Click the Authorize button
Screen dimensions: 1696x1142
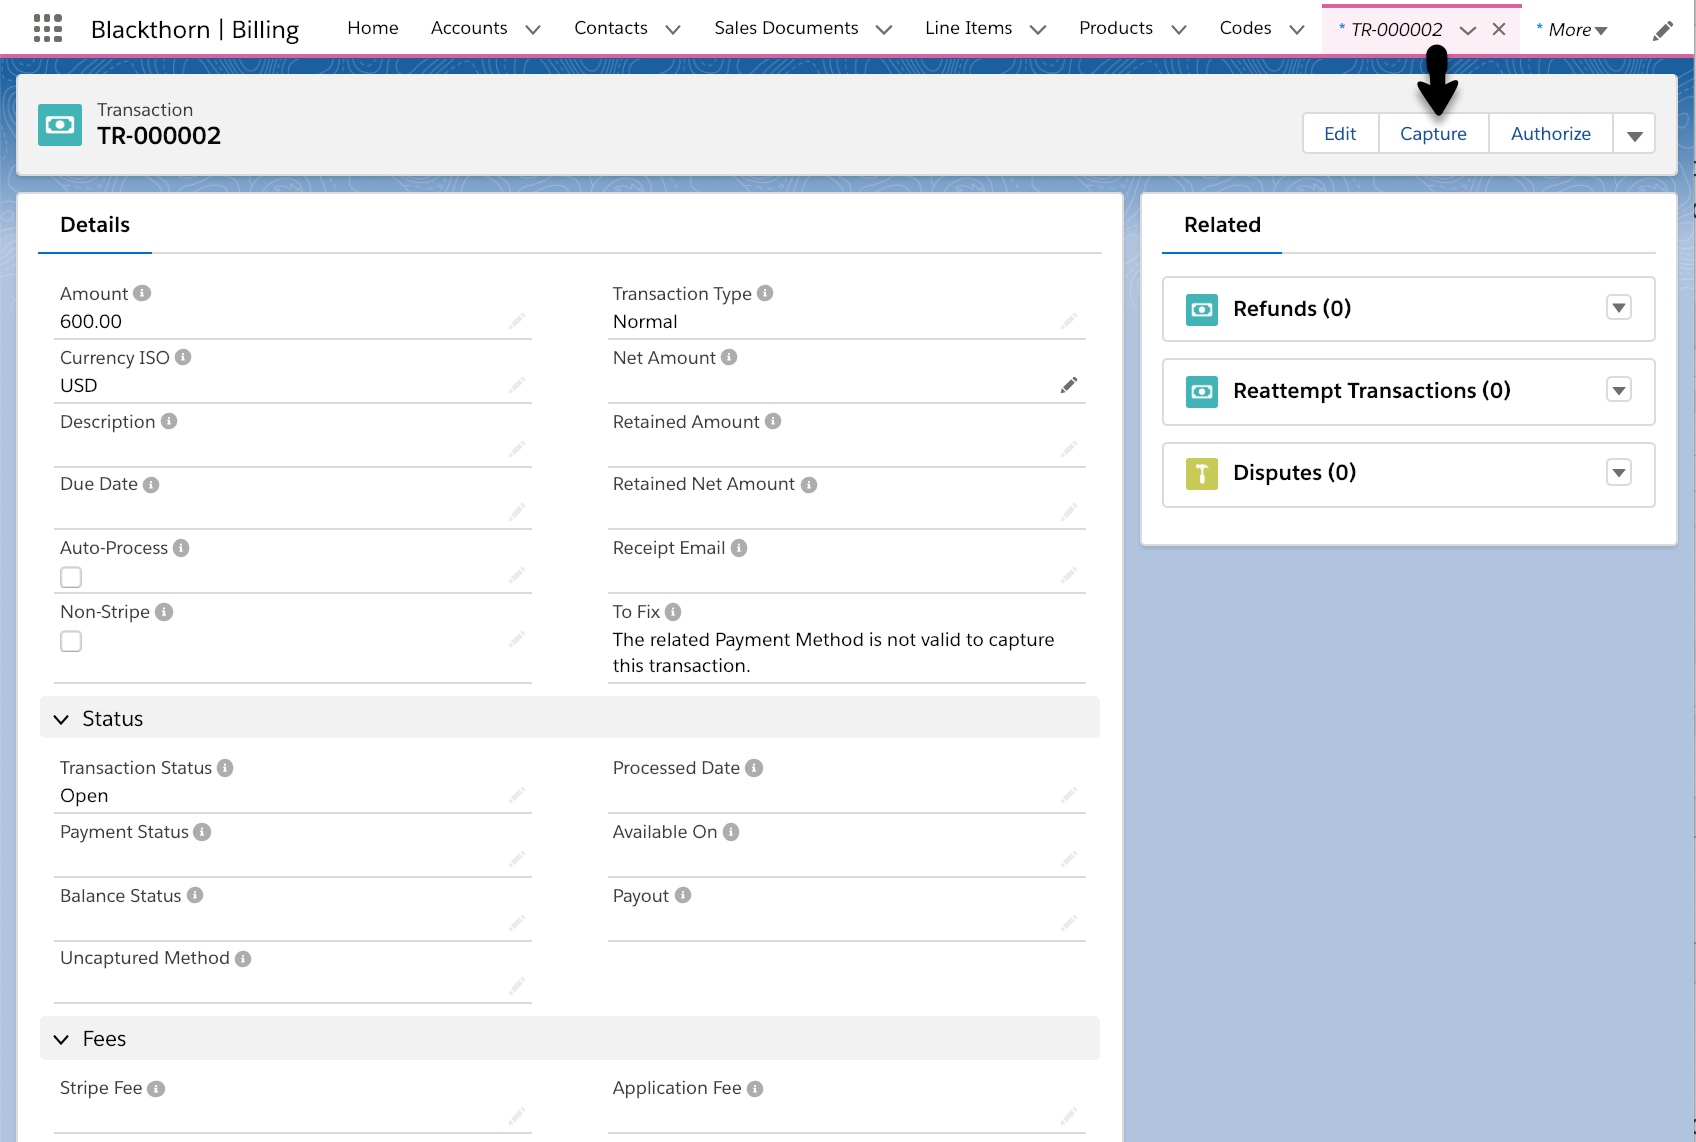pos(1550,134)
